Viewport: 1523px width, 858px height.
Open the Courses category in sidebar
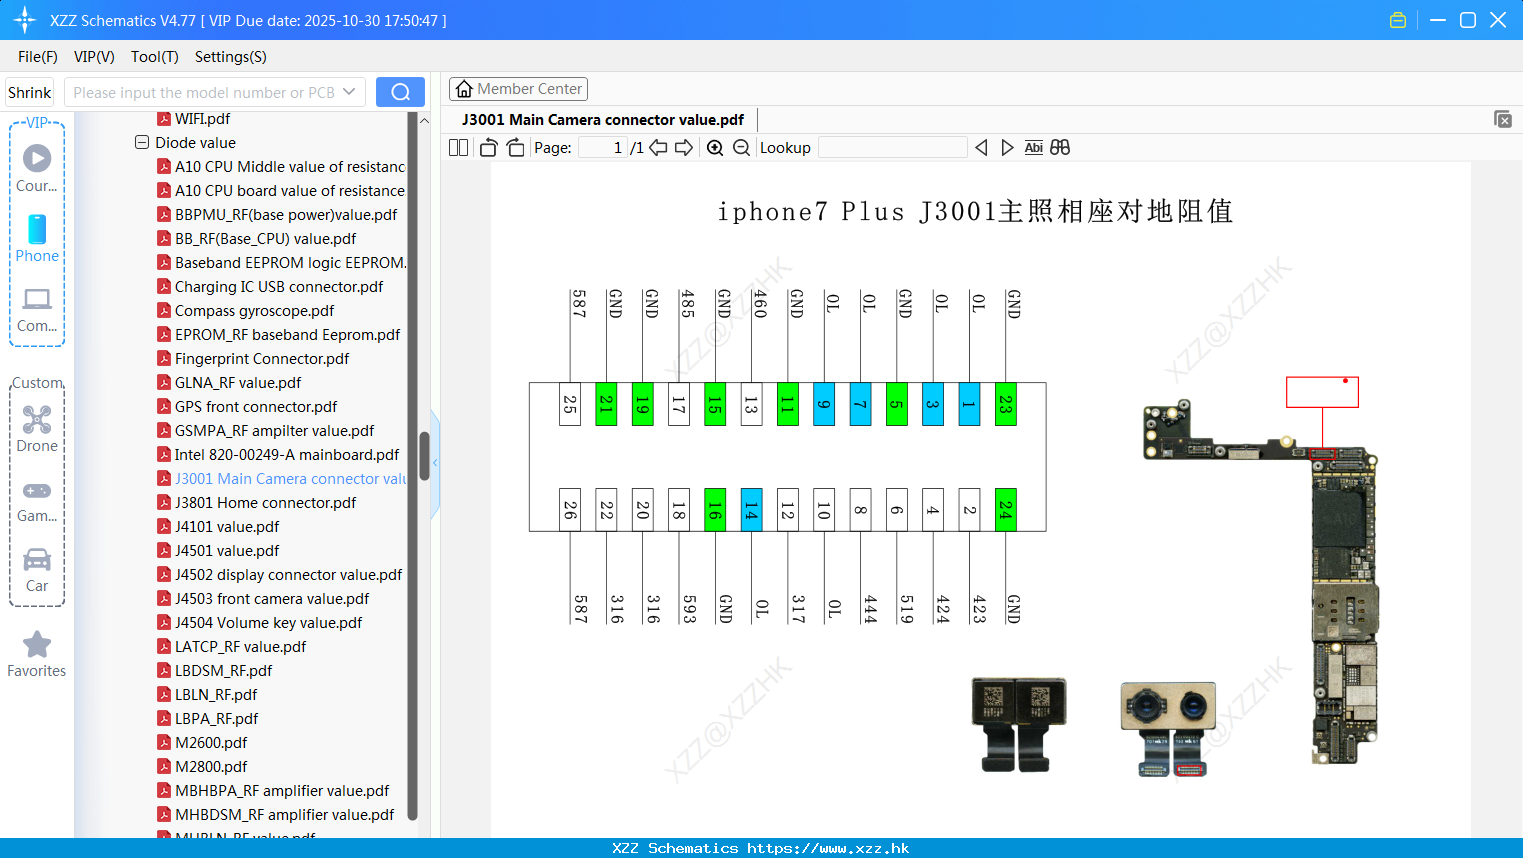click(x=37, y=168)
